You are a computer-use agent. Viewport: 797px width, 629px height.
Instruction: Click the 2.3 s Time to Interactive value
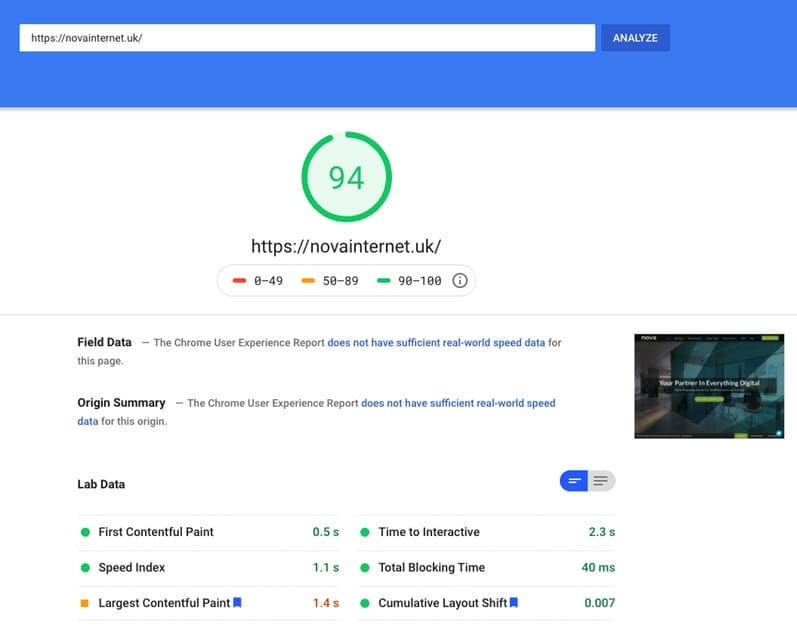point(602,532)
